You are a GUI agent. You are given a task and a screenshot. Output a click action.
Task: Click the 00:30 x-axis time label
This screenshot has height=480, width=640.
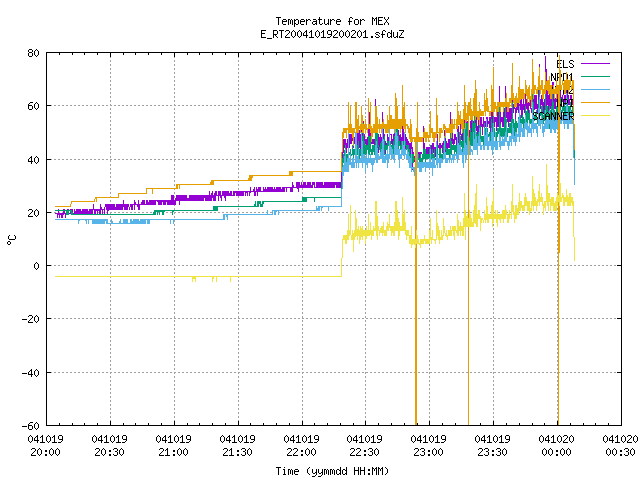[x=620, y=452]
